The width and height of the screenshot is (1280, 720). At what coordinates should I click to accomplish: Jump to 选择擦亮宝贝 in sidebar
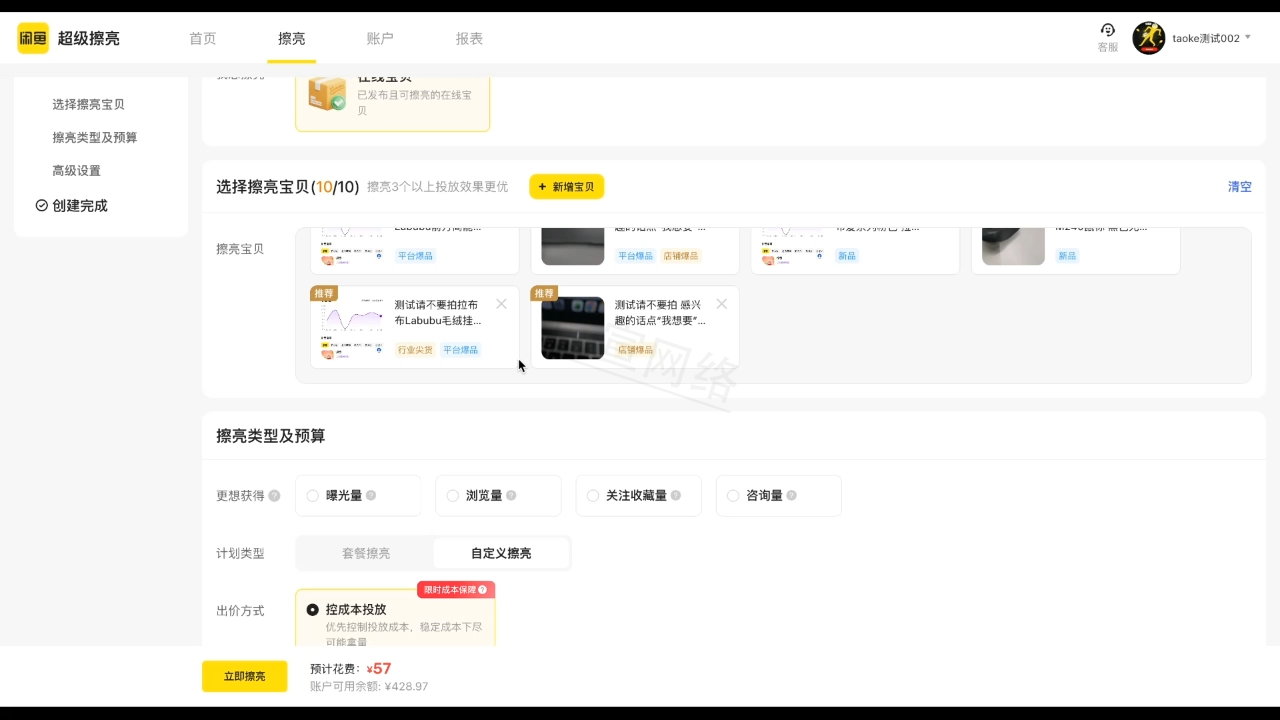[88, 104]
